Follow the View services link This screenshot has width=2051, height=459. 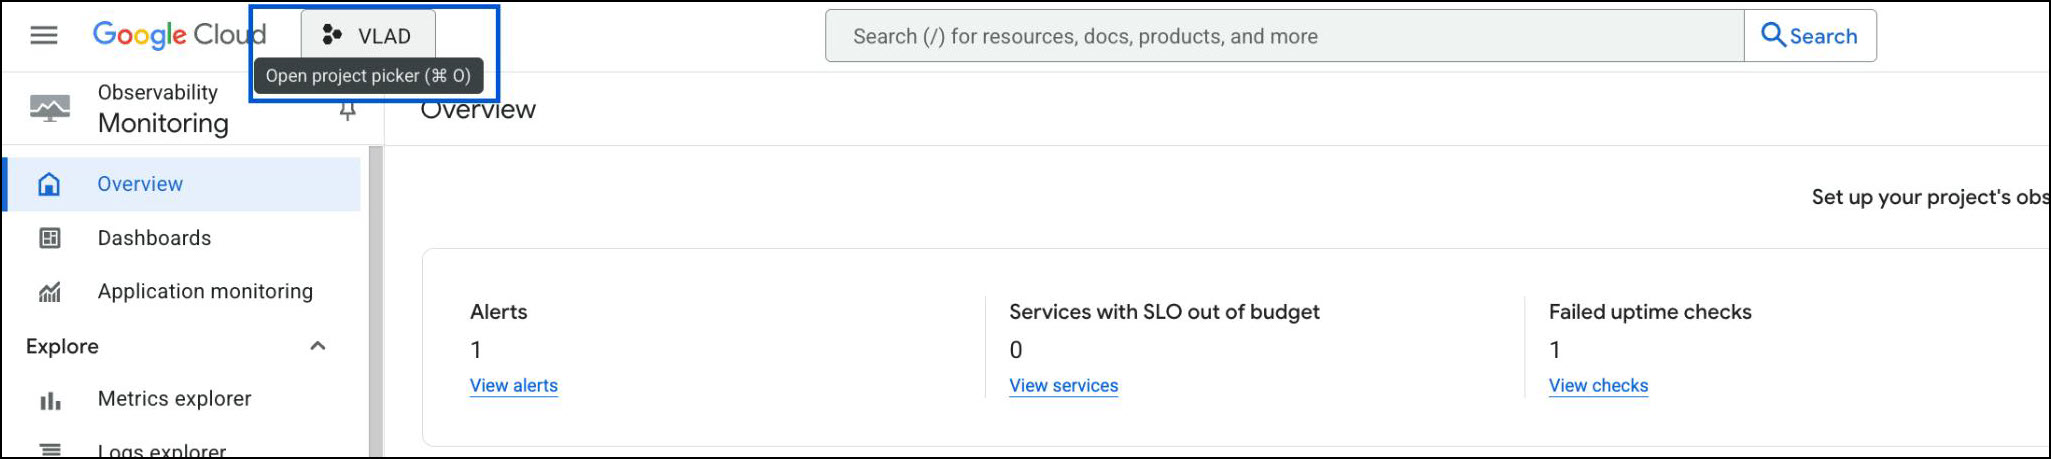tap(1063, 386)
